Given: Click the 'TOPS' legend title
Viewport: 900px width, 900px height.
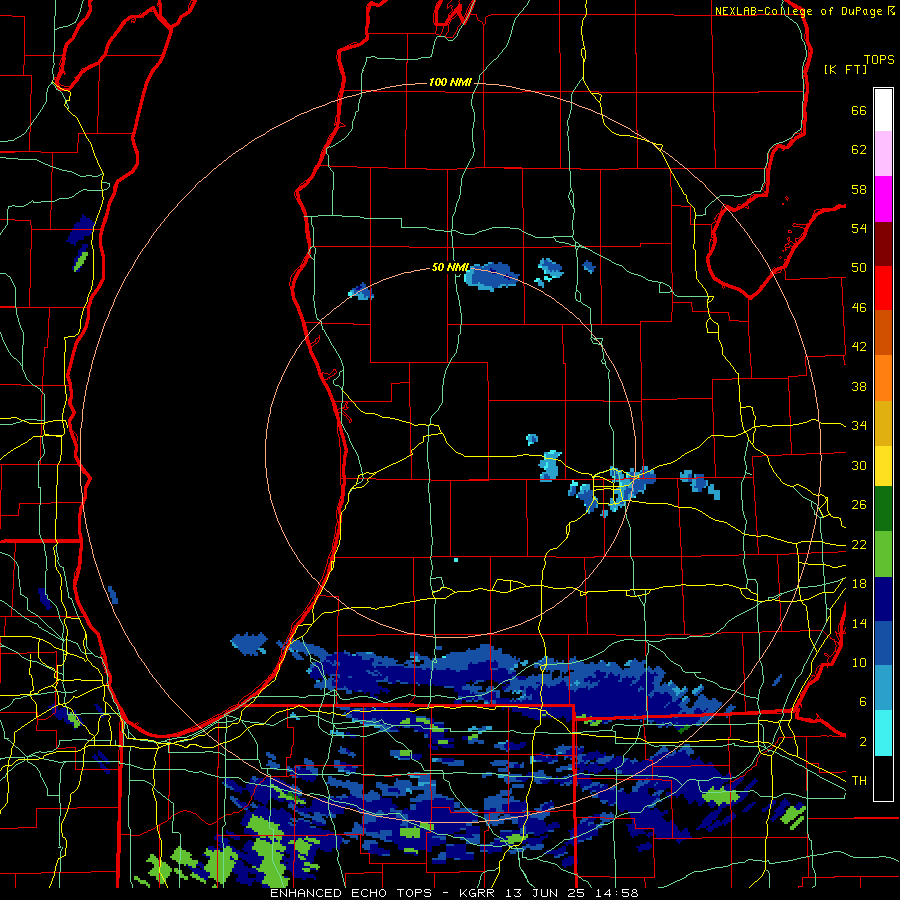Looking at the screenshot, I should (879, 60).
